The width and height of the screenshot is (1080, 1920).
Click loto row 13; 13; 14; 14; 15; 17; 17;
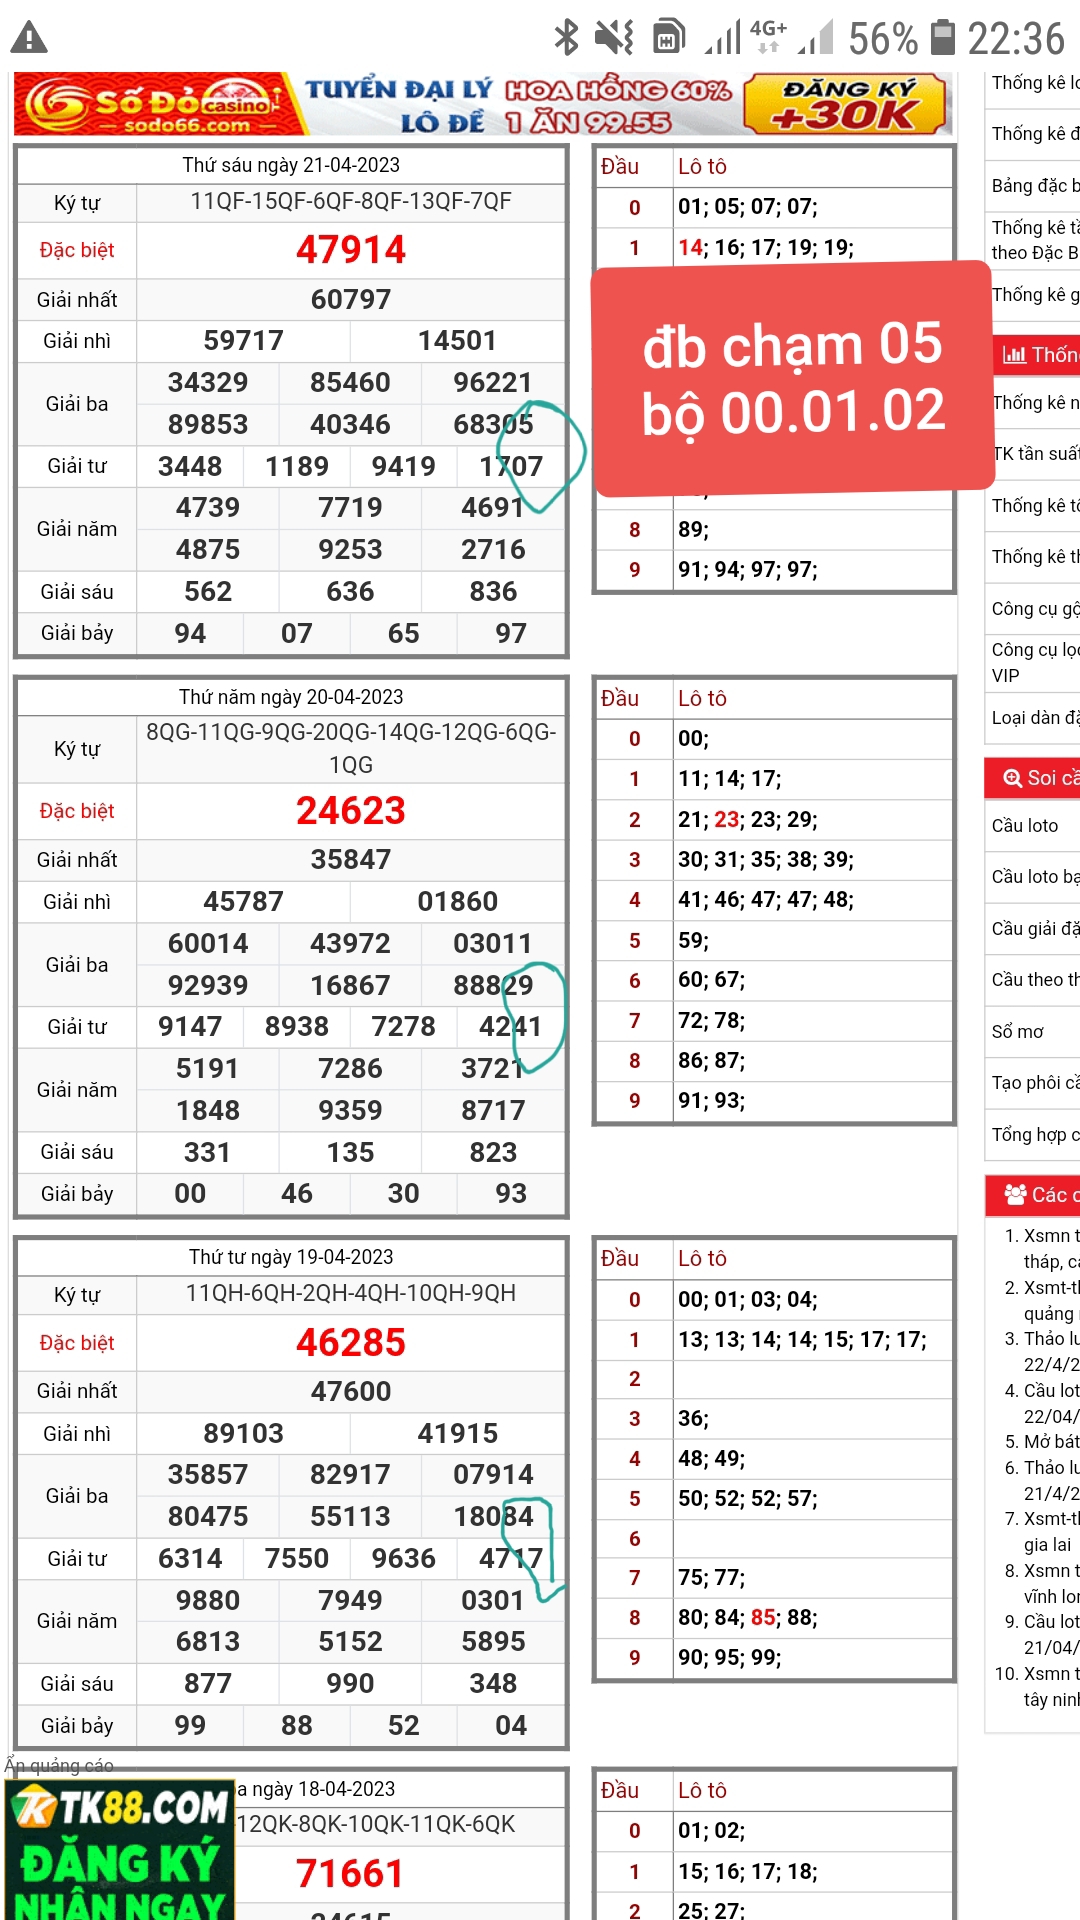click(803, 1340)
